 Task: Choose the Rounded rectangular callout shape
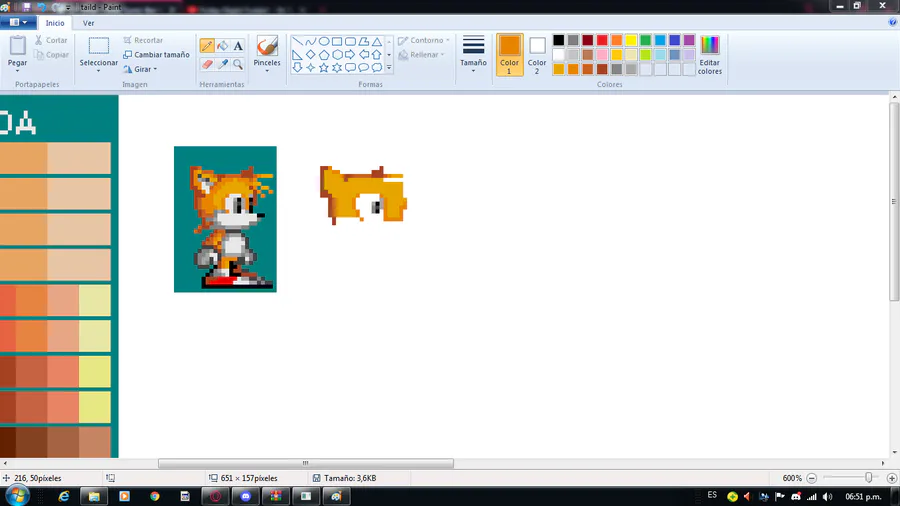350,68
